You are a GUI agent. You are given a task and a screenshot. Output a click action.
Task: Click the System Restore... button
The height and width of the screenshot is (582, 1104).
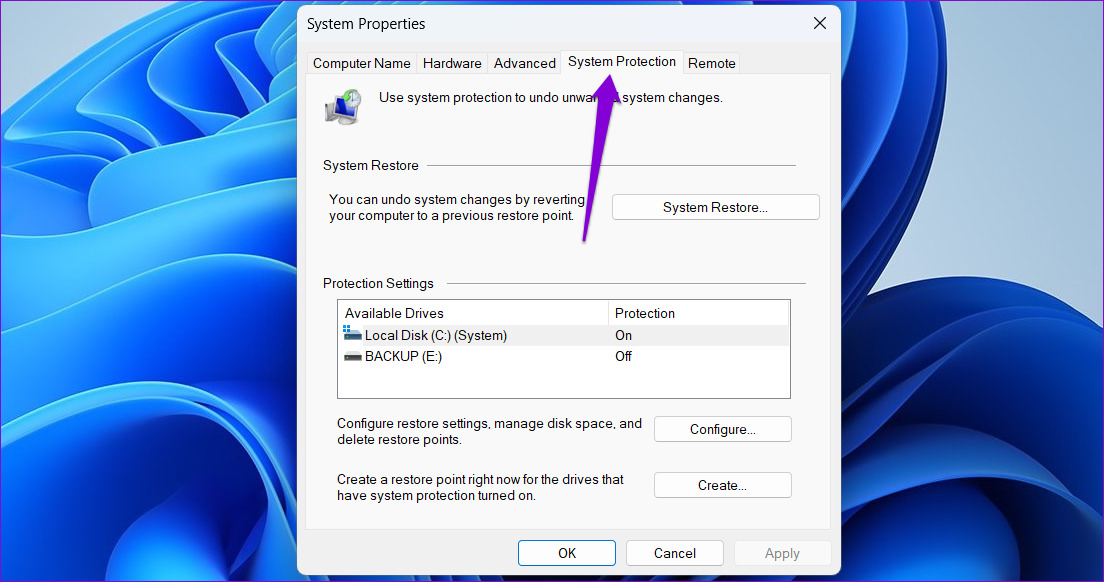tap(715, 207)
